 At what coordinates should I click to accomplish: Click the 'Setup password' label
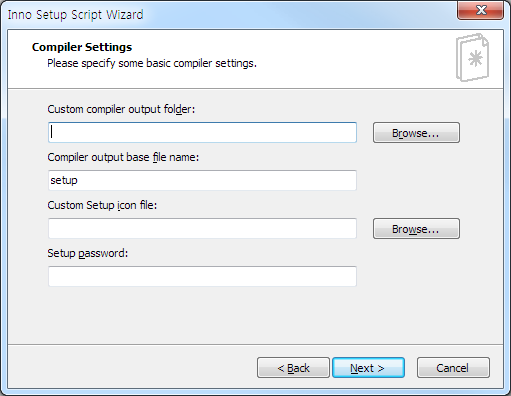(x=88, y=253)
